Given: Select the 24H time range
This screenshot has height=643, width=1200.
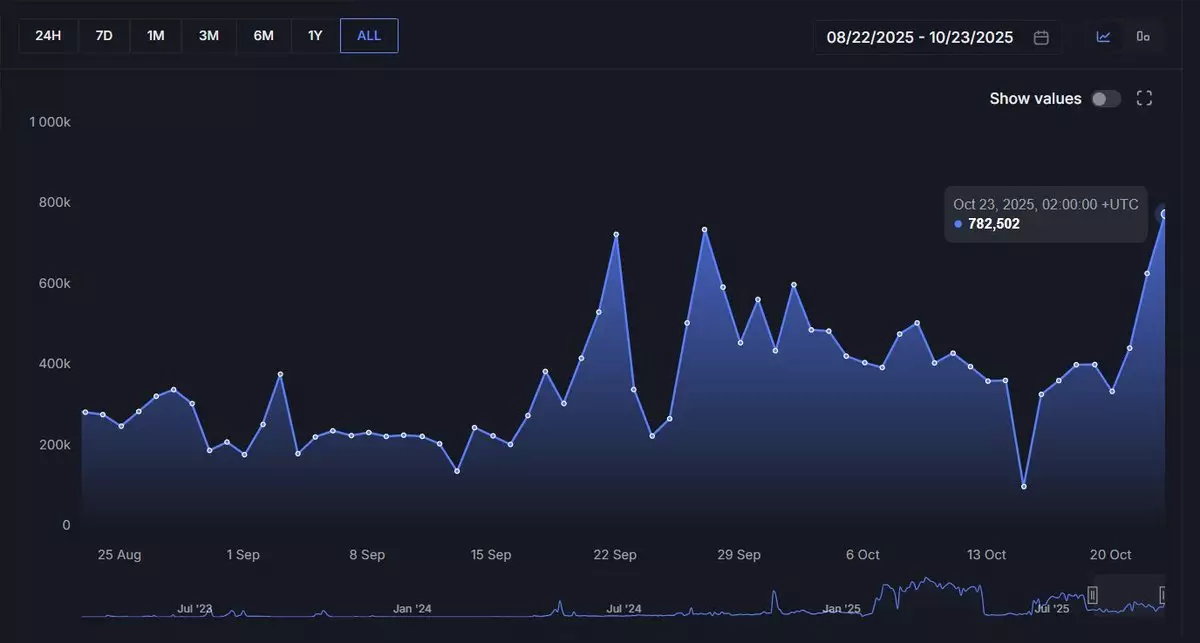Looking at the screenshot, I should (x=48, y=36).
